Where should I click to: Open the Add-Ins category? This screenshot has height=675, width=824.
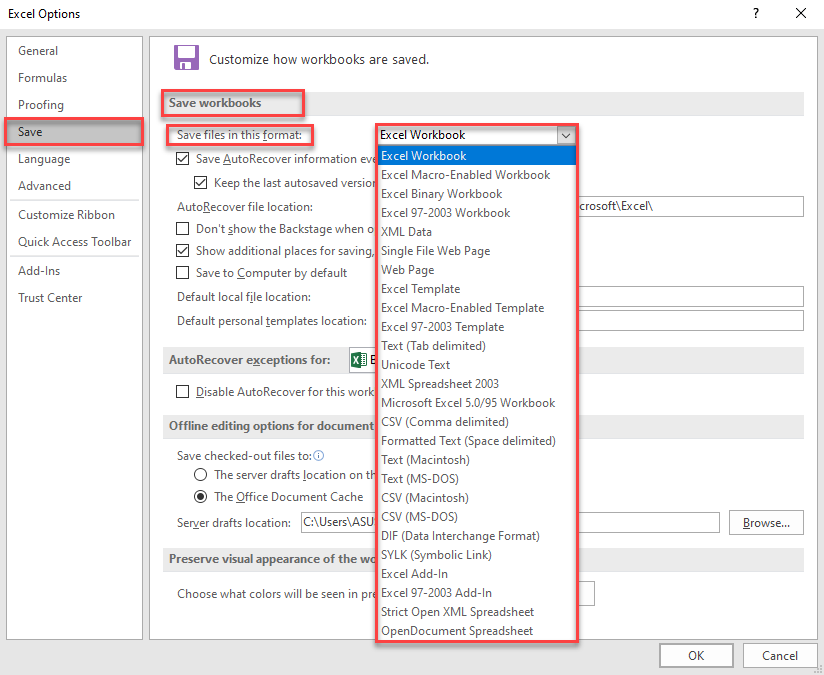[74, 271]
